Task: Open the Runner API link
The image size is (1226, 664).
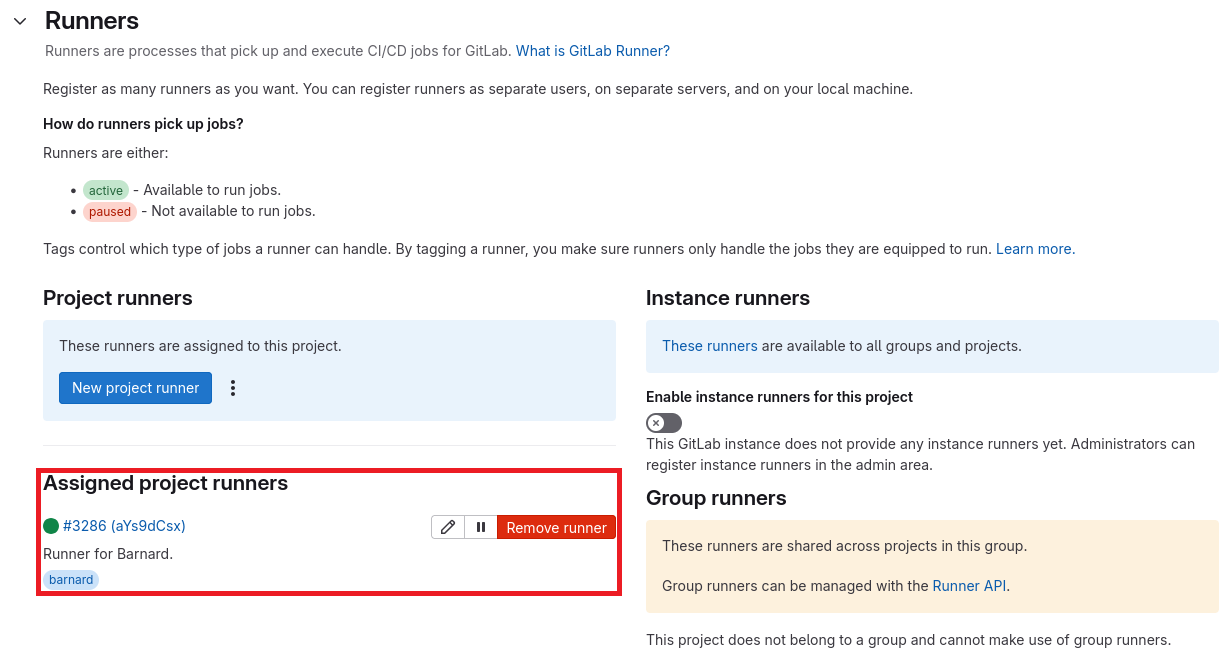Action: (969, 586)
